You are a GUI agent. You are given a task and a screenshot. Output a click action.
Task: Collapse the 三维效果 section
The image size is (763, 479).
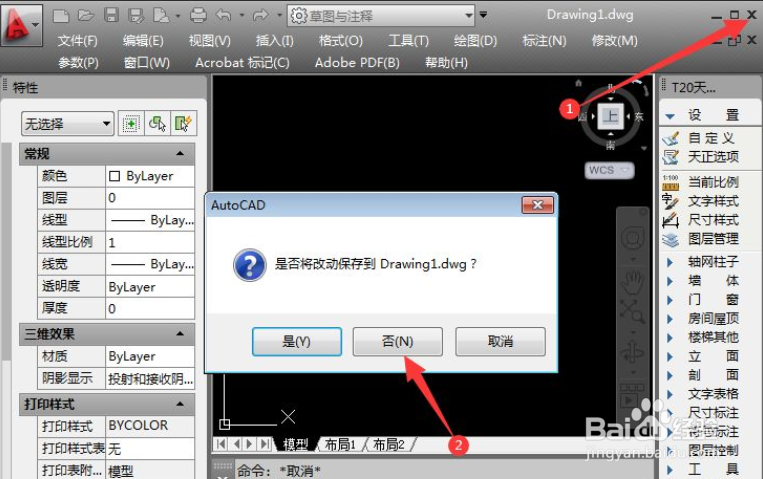[x=180, y=334]
